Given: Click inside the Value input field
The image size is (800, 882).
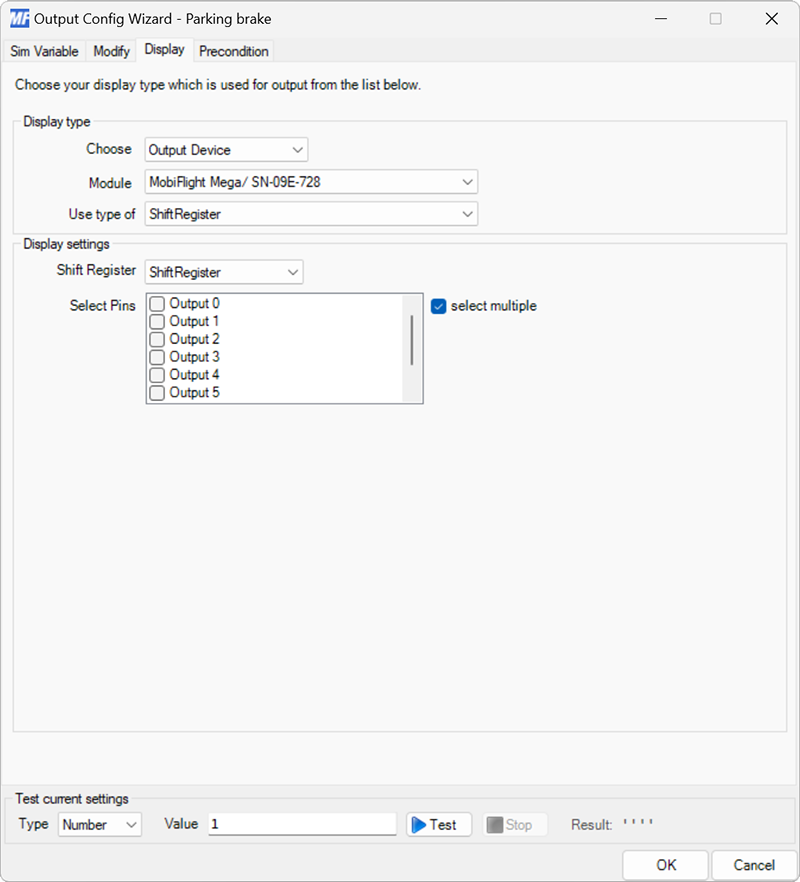Looking at the screenshot, I should click(300, 823).
